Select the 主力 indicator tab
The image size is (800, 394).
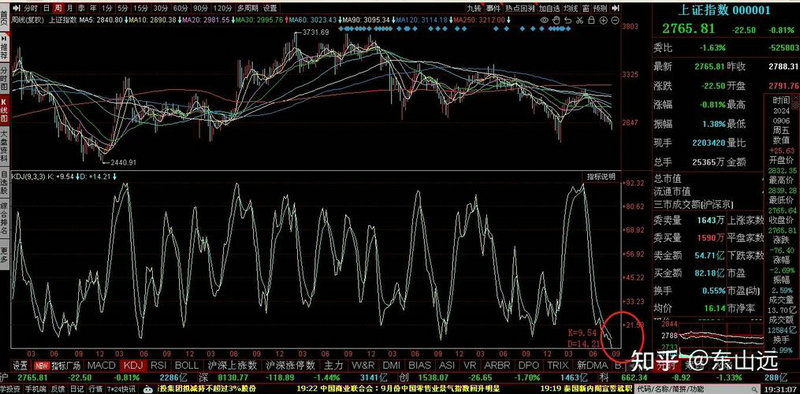click(333, 365)
